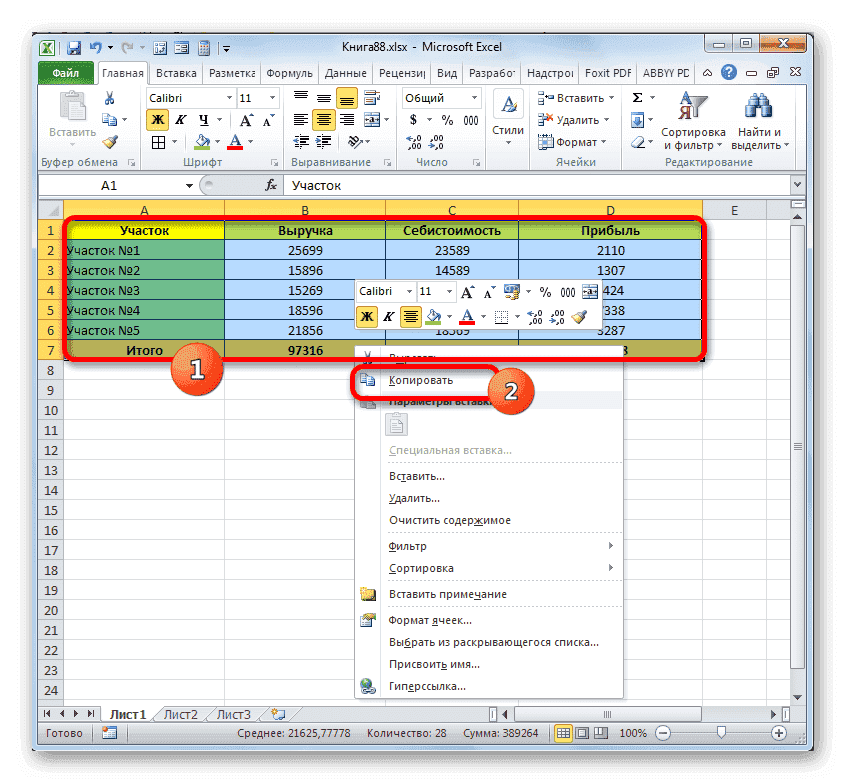Toggle bold formatting with the Ж button
846x783 pixels.
pyautogui.click(x=158, y=119)
